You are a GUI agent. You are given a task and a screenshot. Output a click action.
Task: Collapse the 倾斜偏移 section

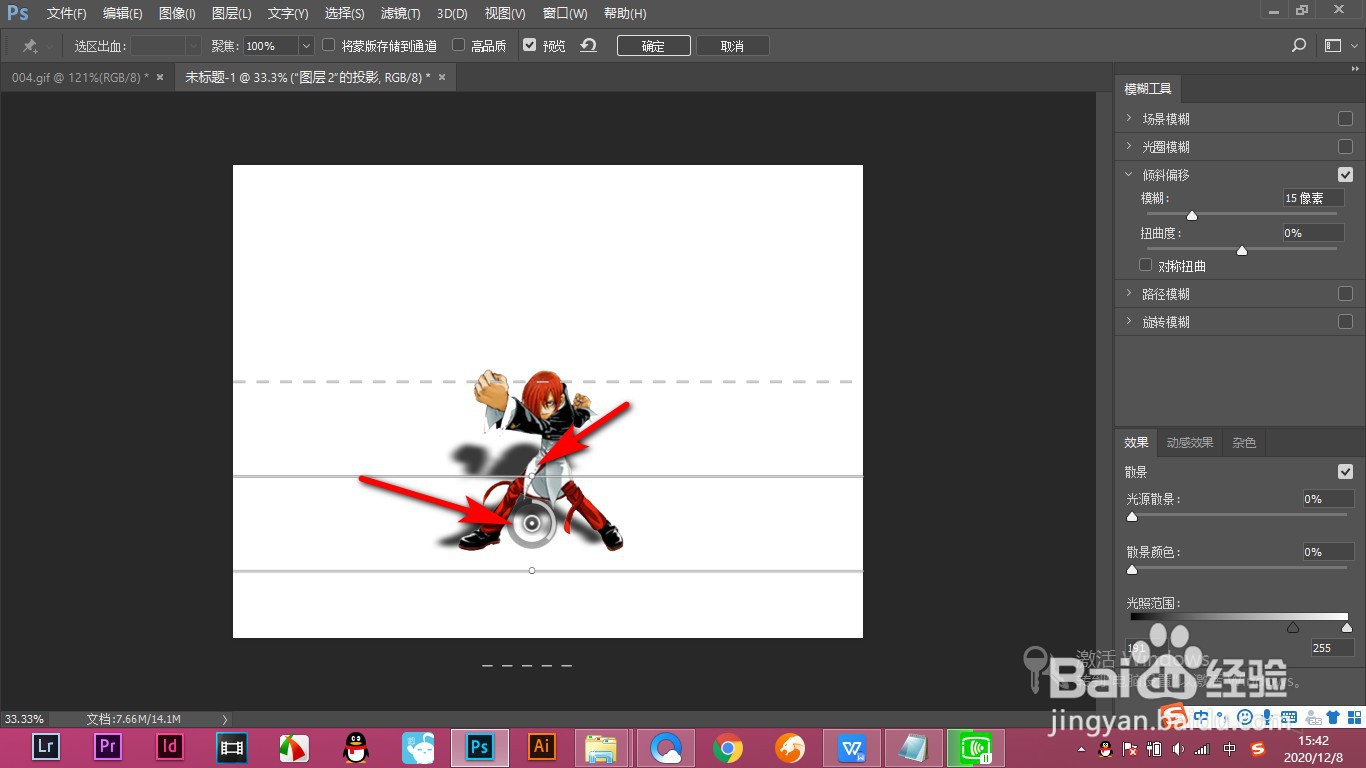(1129, 174)
